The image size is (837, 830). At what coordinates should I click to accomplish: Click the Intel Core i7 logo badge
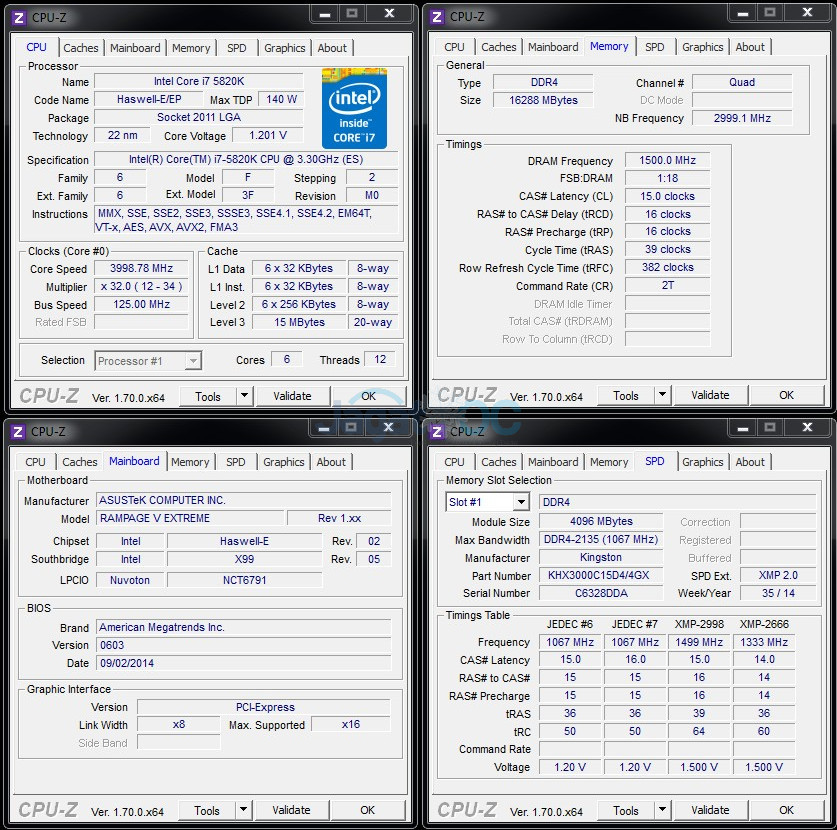(x=354, y=108)
